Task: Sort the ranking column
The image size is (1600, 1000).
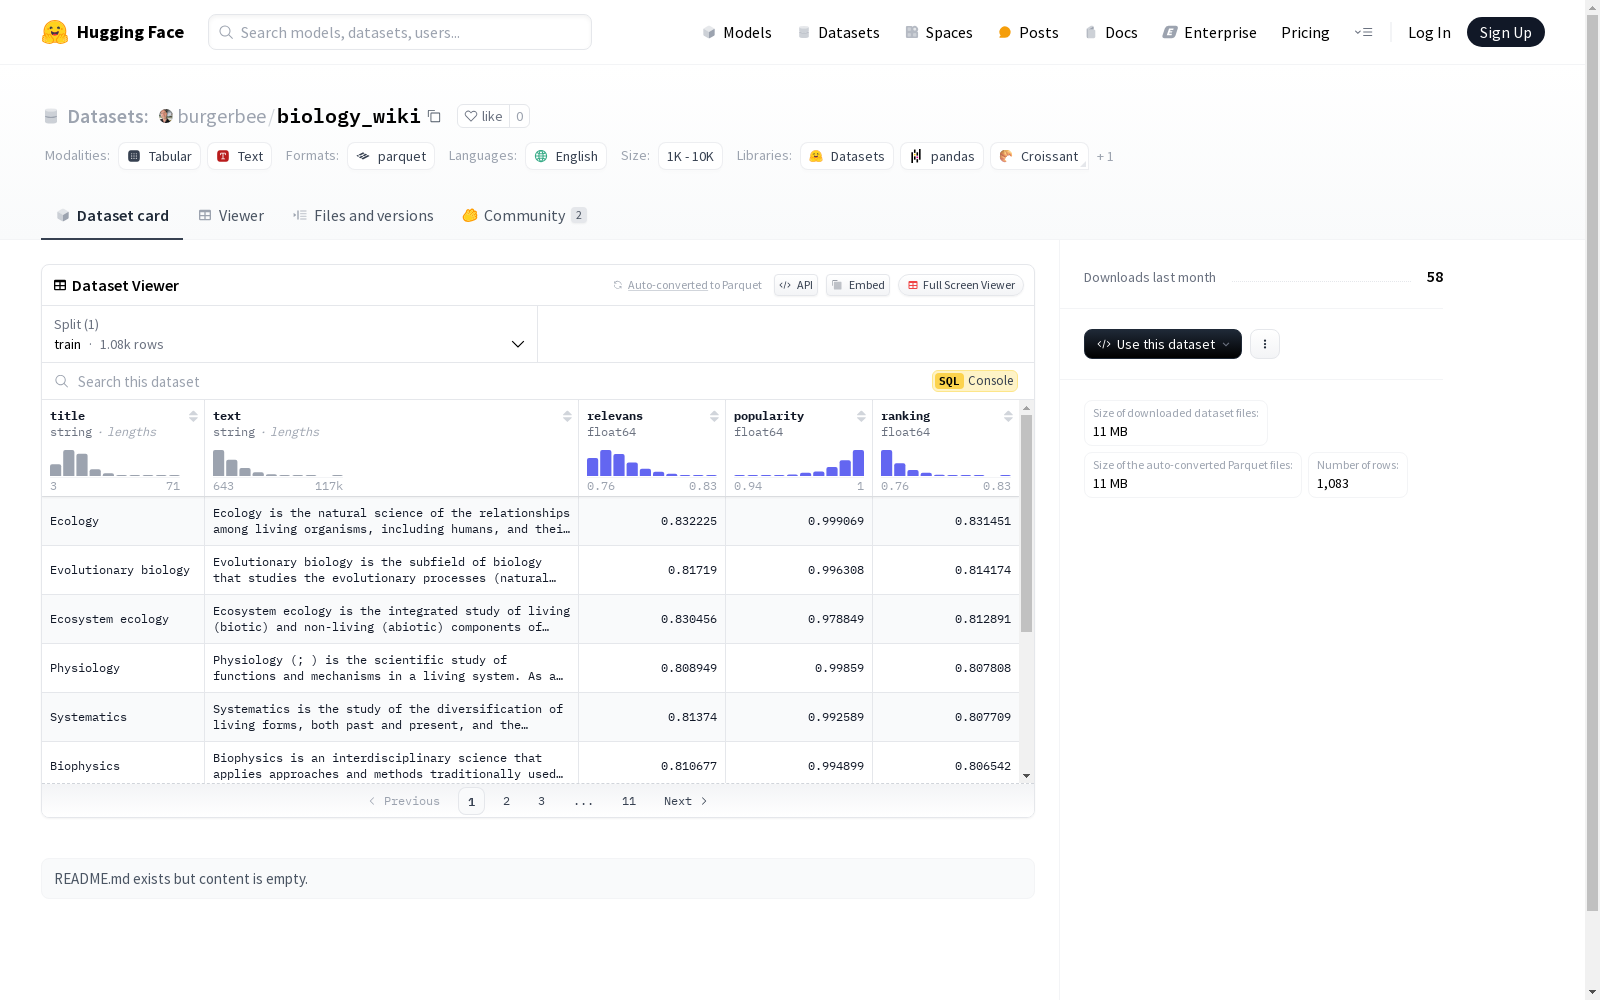Action: point(1008,416)
